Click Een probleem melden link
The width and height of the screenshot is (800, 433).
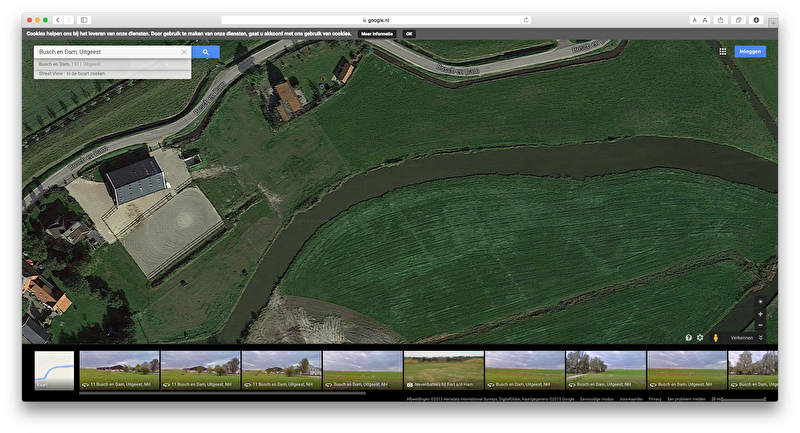click(686, 399)
